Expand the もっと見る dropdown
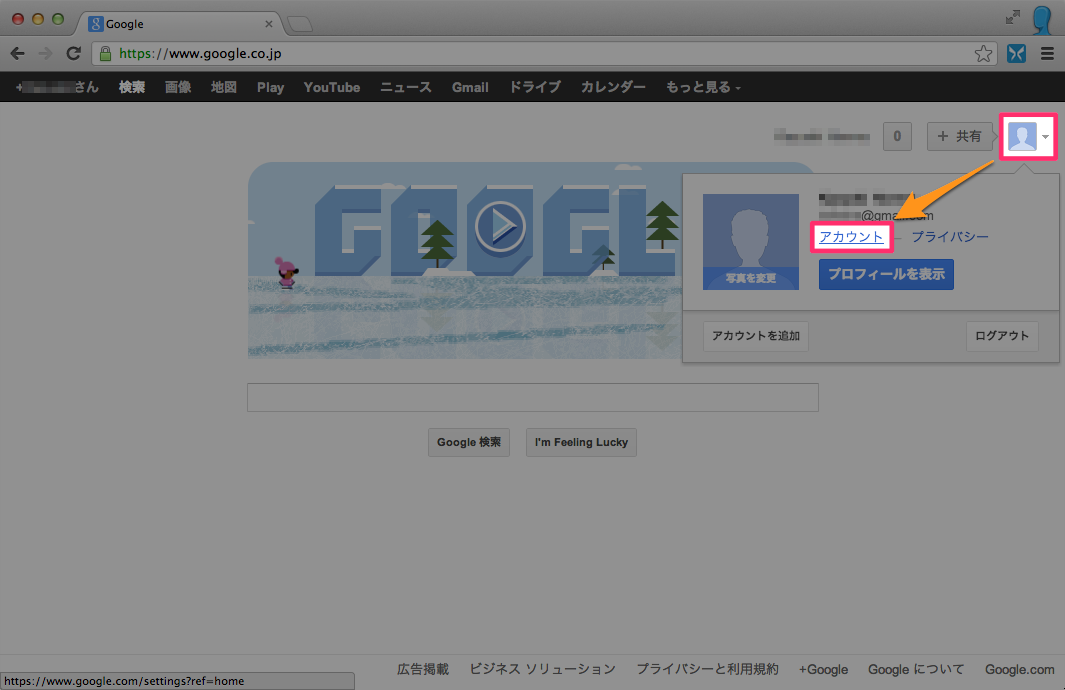1065x690 pixels. [x=702, y=87]
